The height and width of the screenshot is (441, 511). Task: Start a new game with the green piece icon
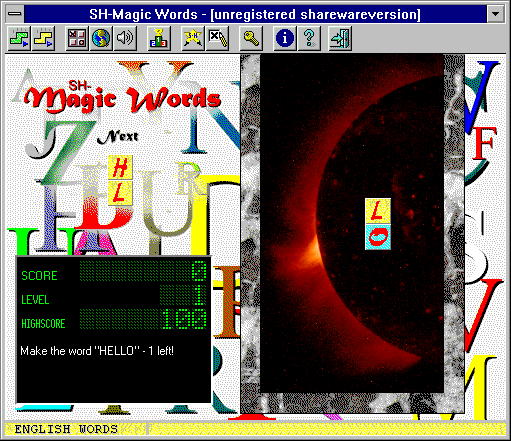point(19,39)
